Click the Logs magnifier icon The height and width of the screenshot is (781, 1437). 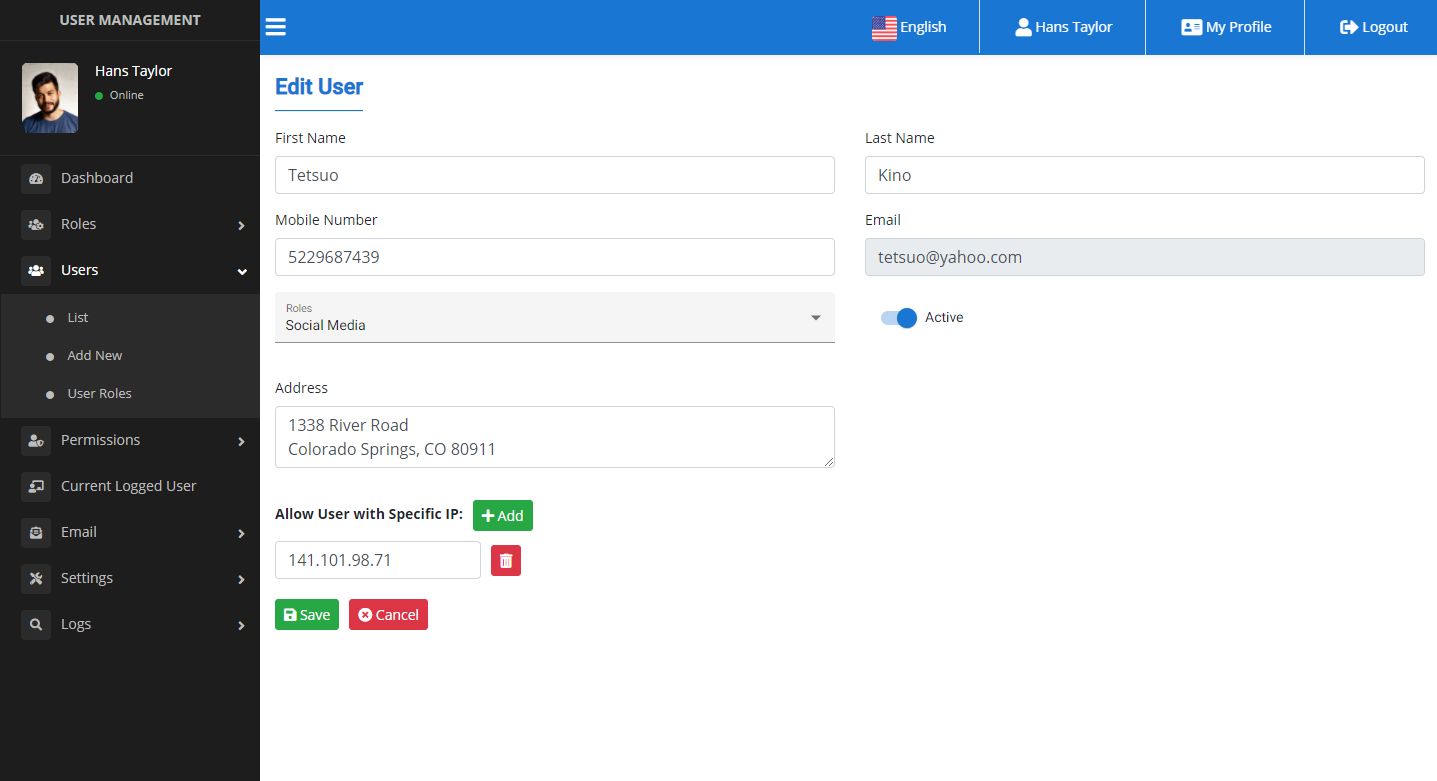point(36,624)
